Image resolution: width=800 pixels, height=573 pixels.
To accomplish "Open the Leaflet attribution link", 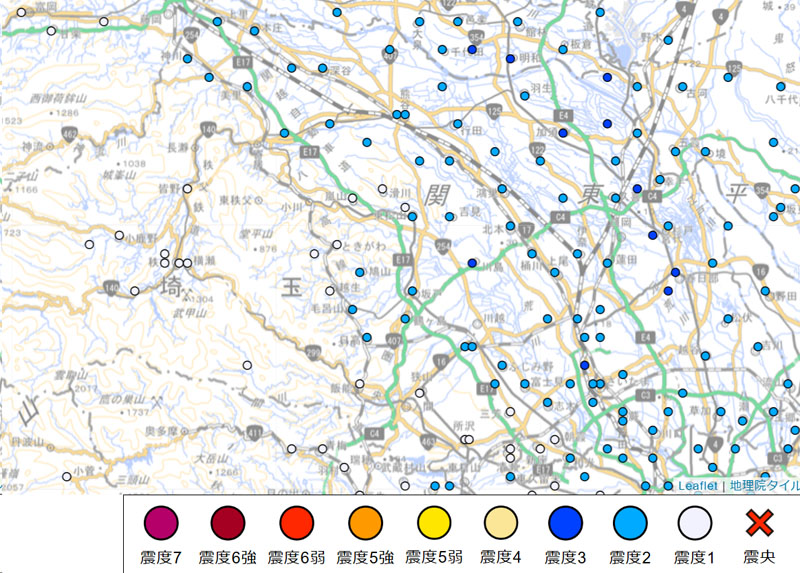I will point(697,486).
